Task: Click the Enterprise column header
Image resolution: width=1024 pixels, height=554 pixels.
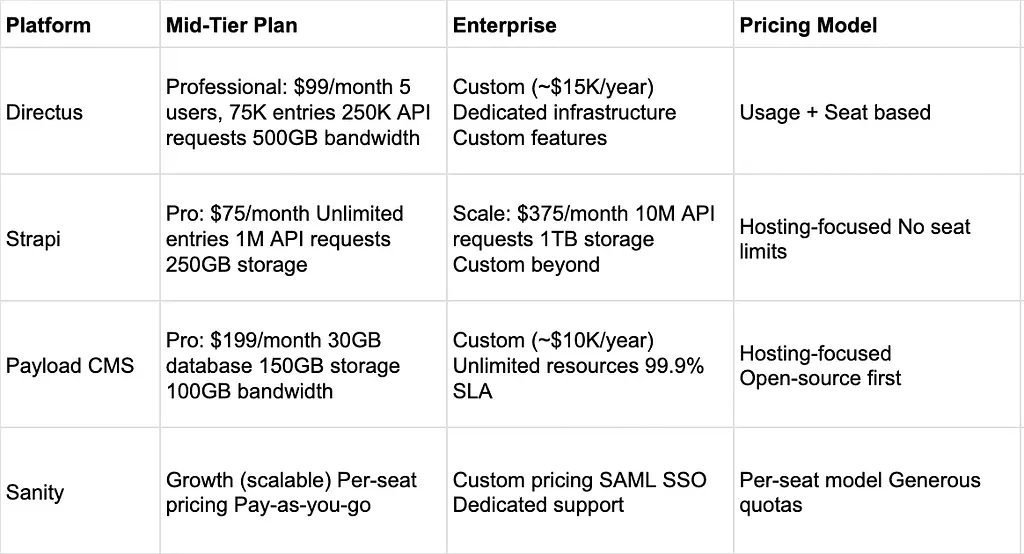Action: pos(505,25)
